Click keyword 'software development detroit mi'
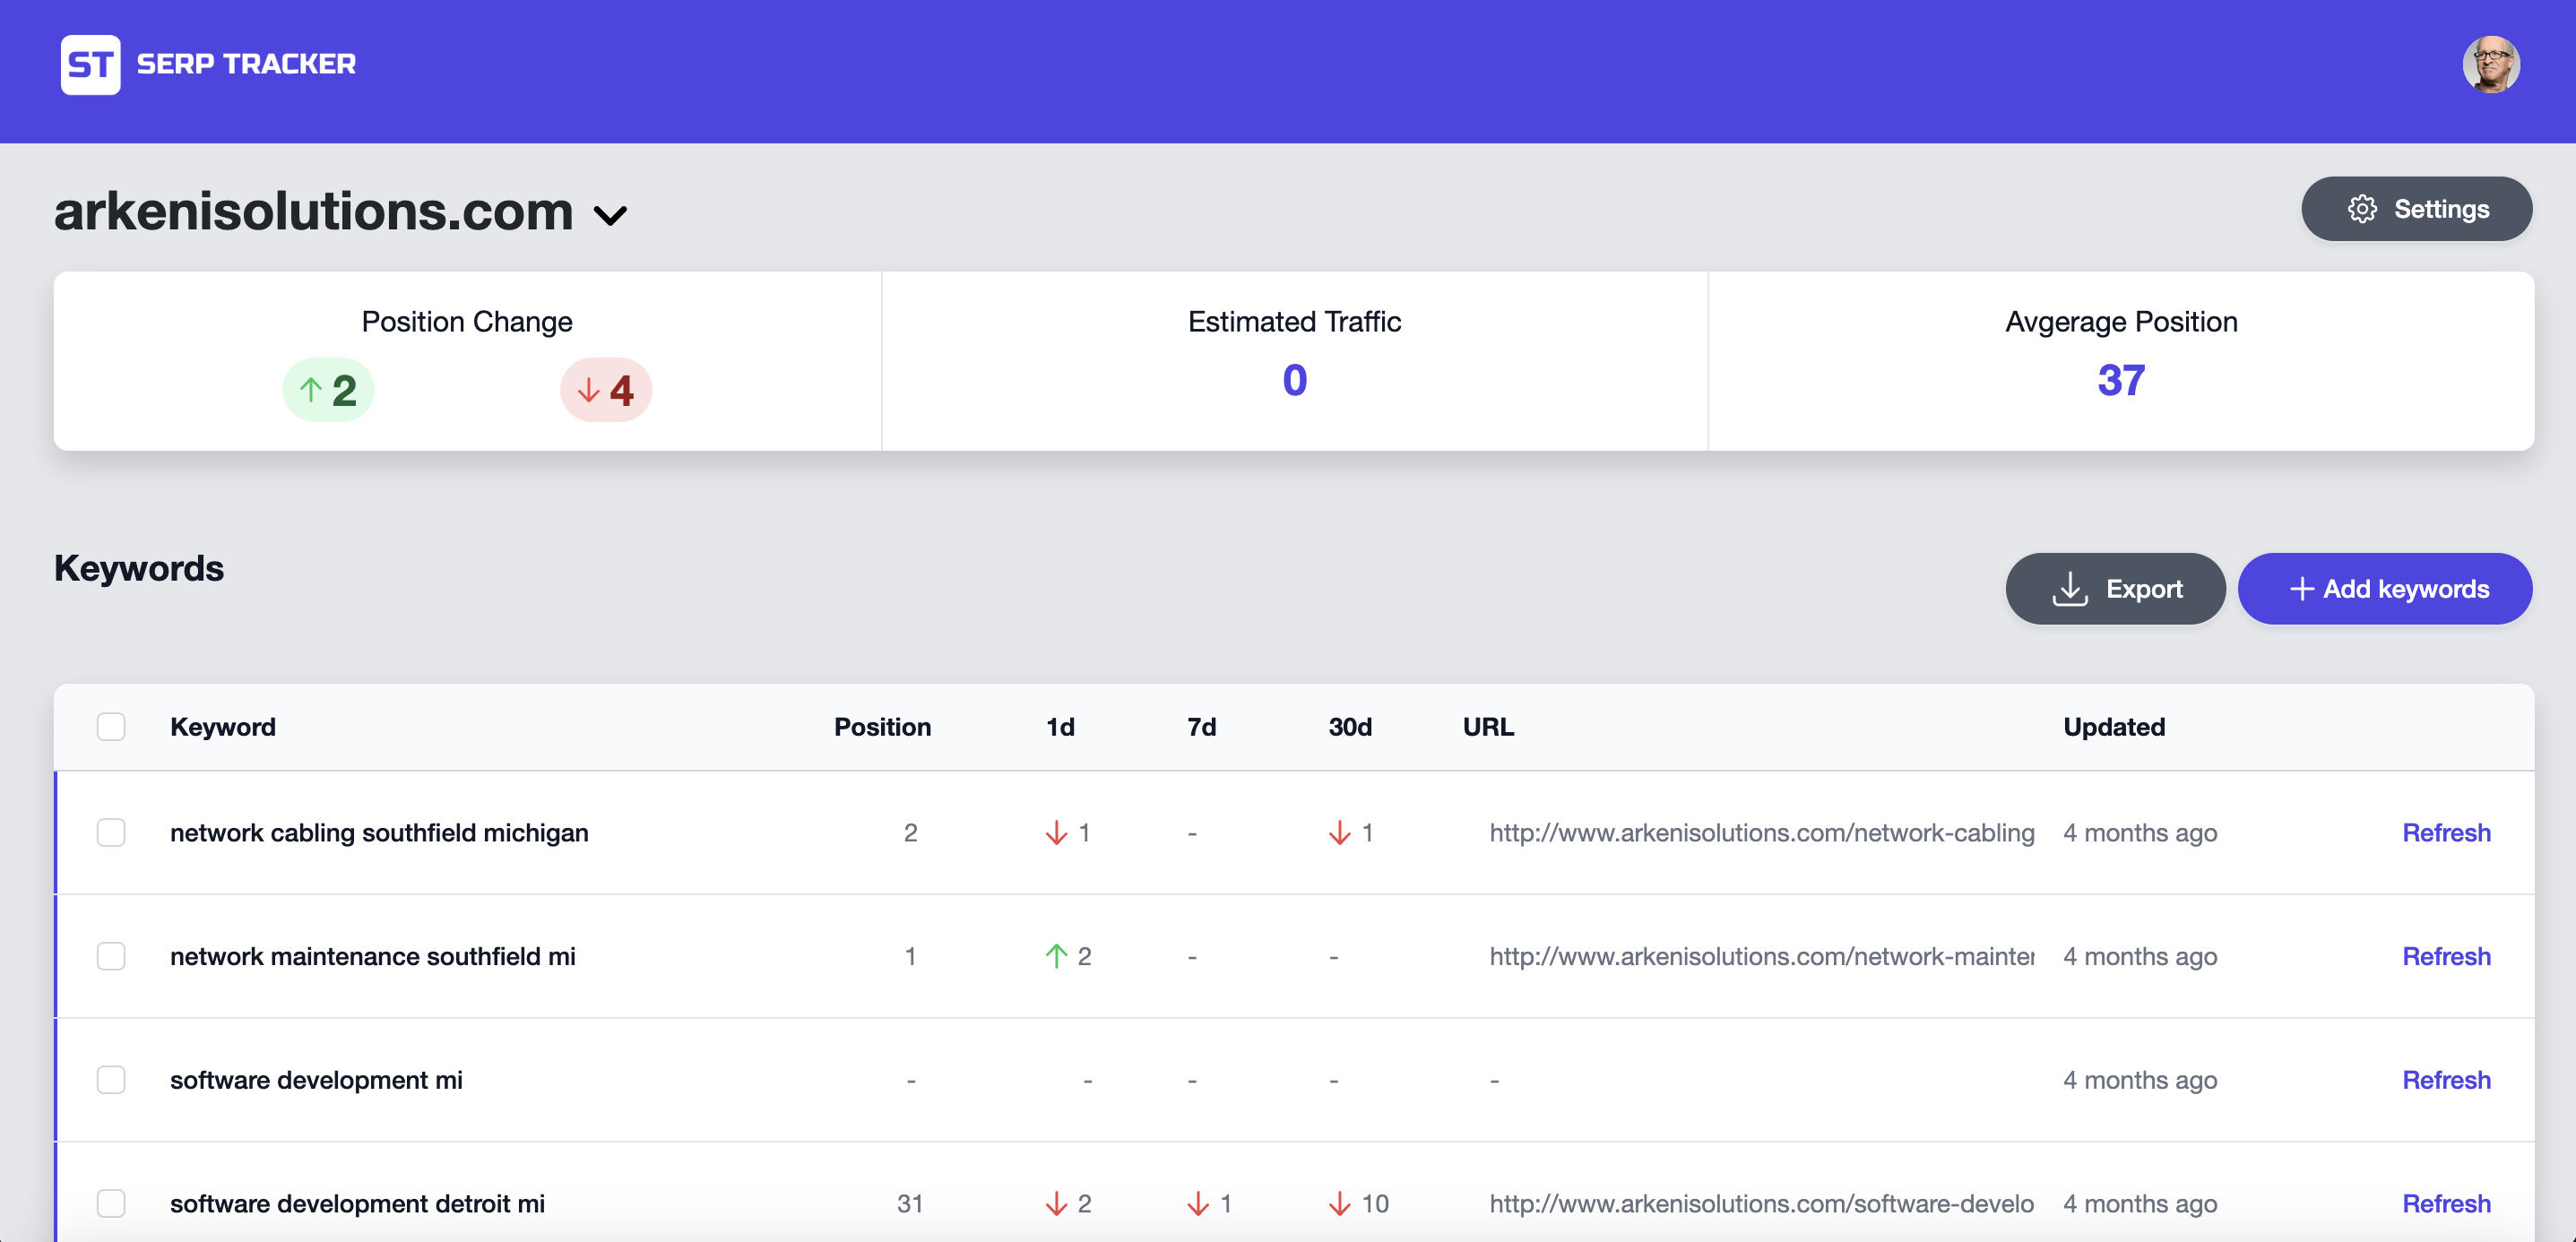2576x1242 pixels. 357,1204
